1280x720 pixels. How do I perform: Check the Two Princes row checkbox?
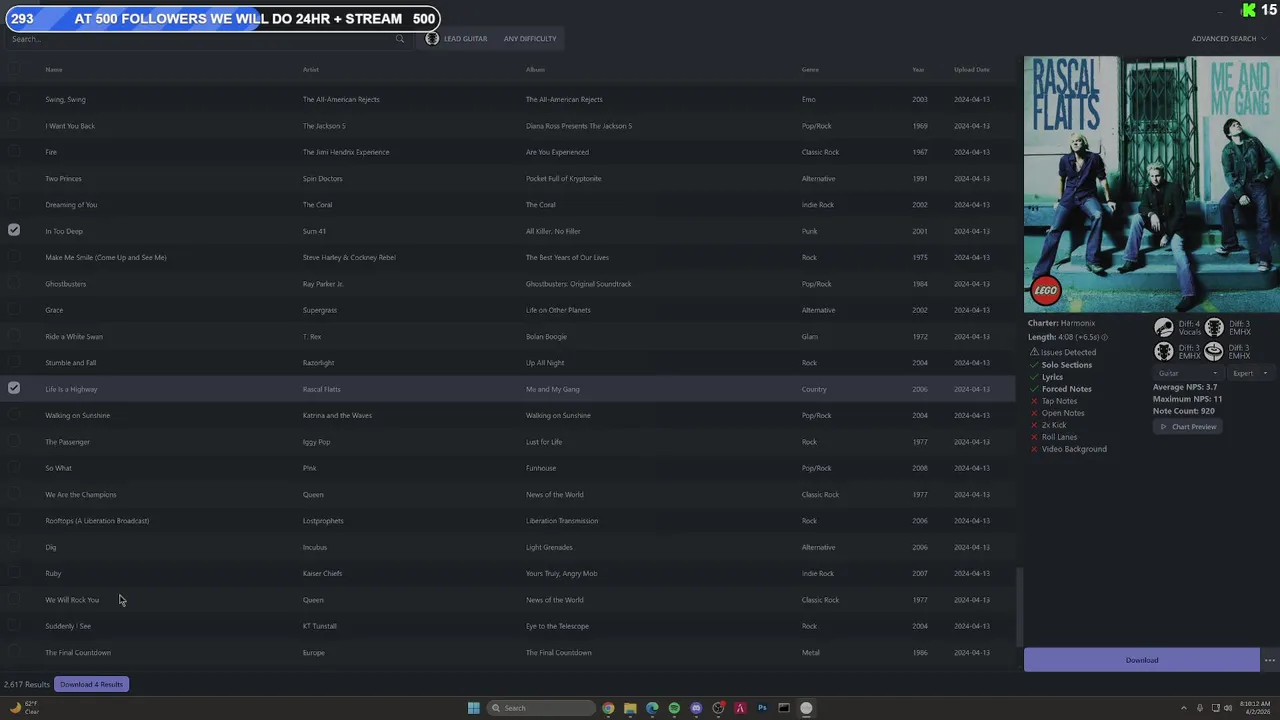14,178
